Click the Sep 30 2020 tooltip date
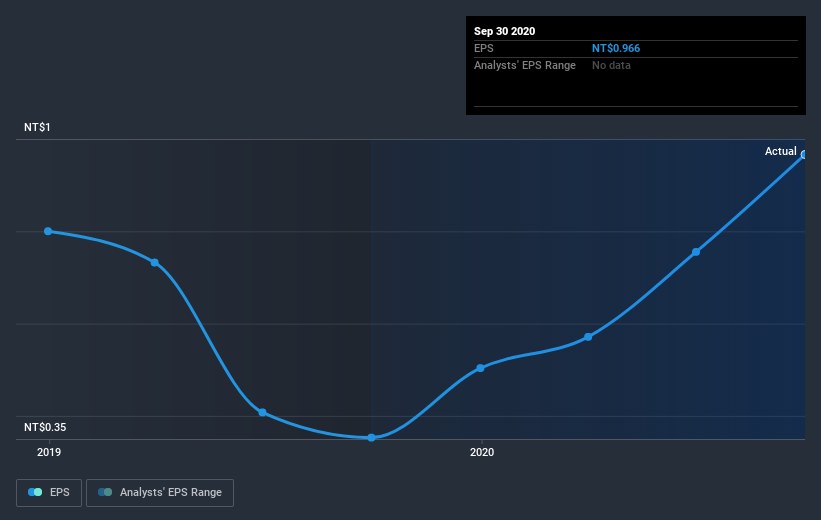Image resolution: width=821 pixels, height=520 pixels. 504,31
